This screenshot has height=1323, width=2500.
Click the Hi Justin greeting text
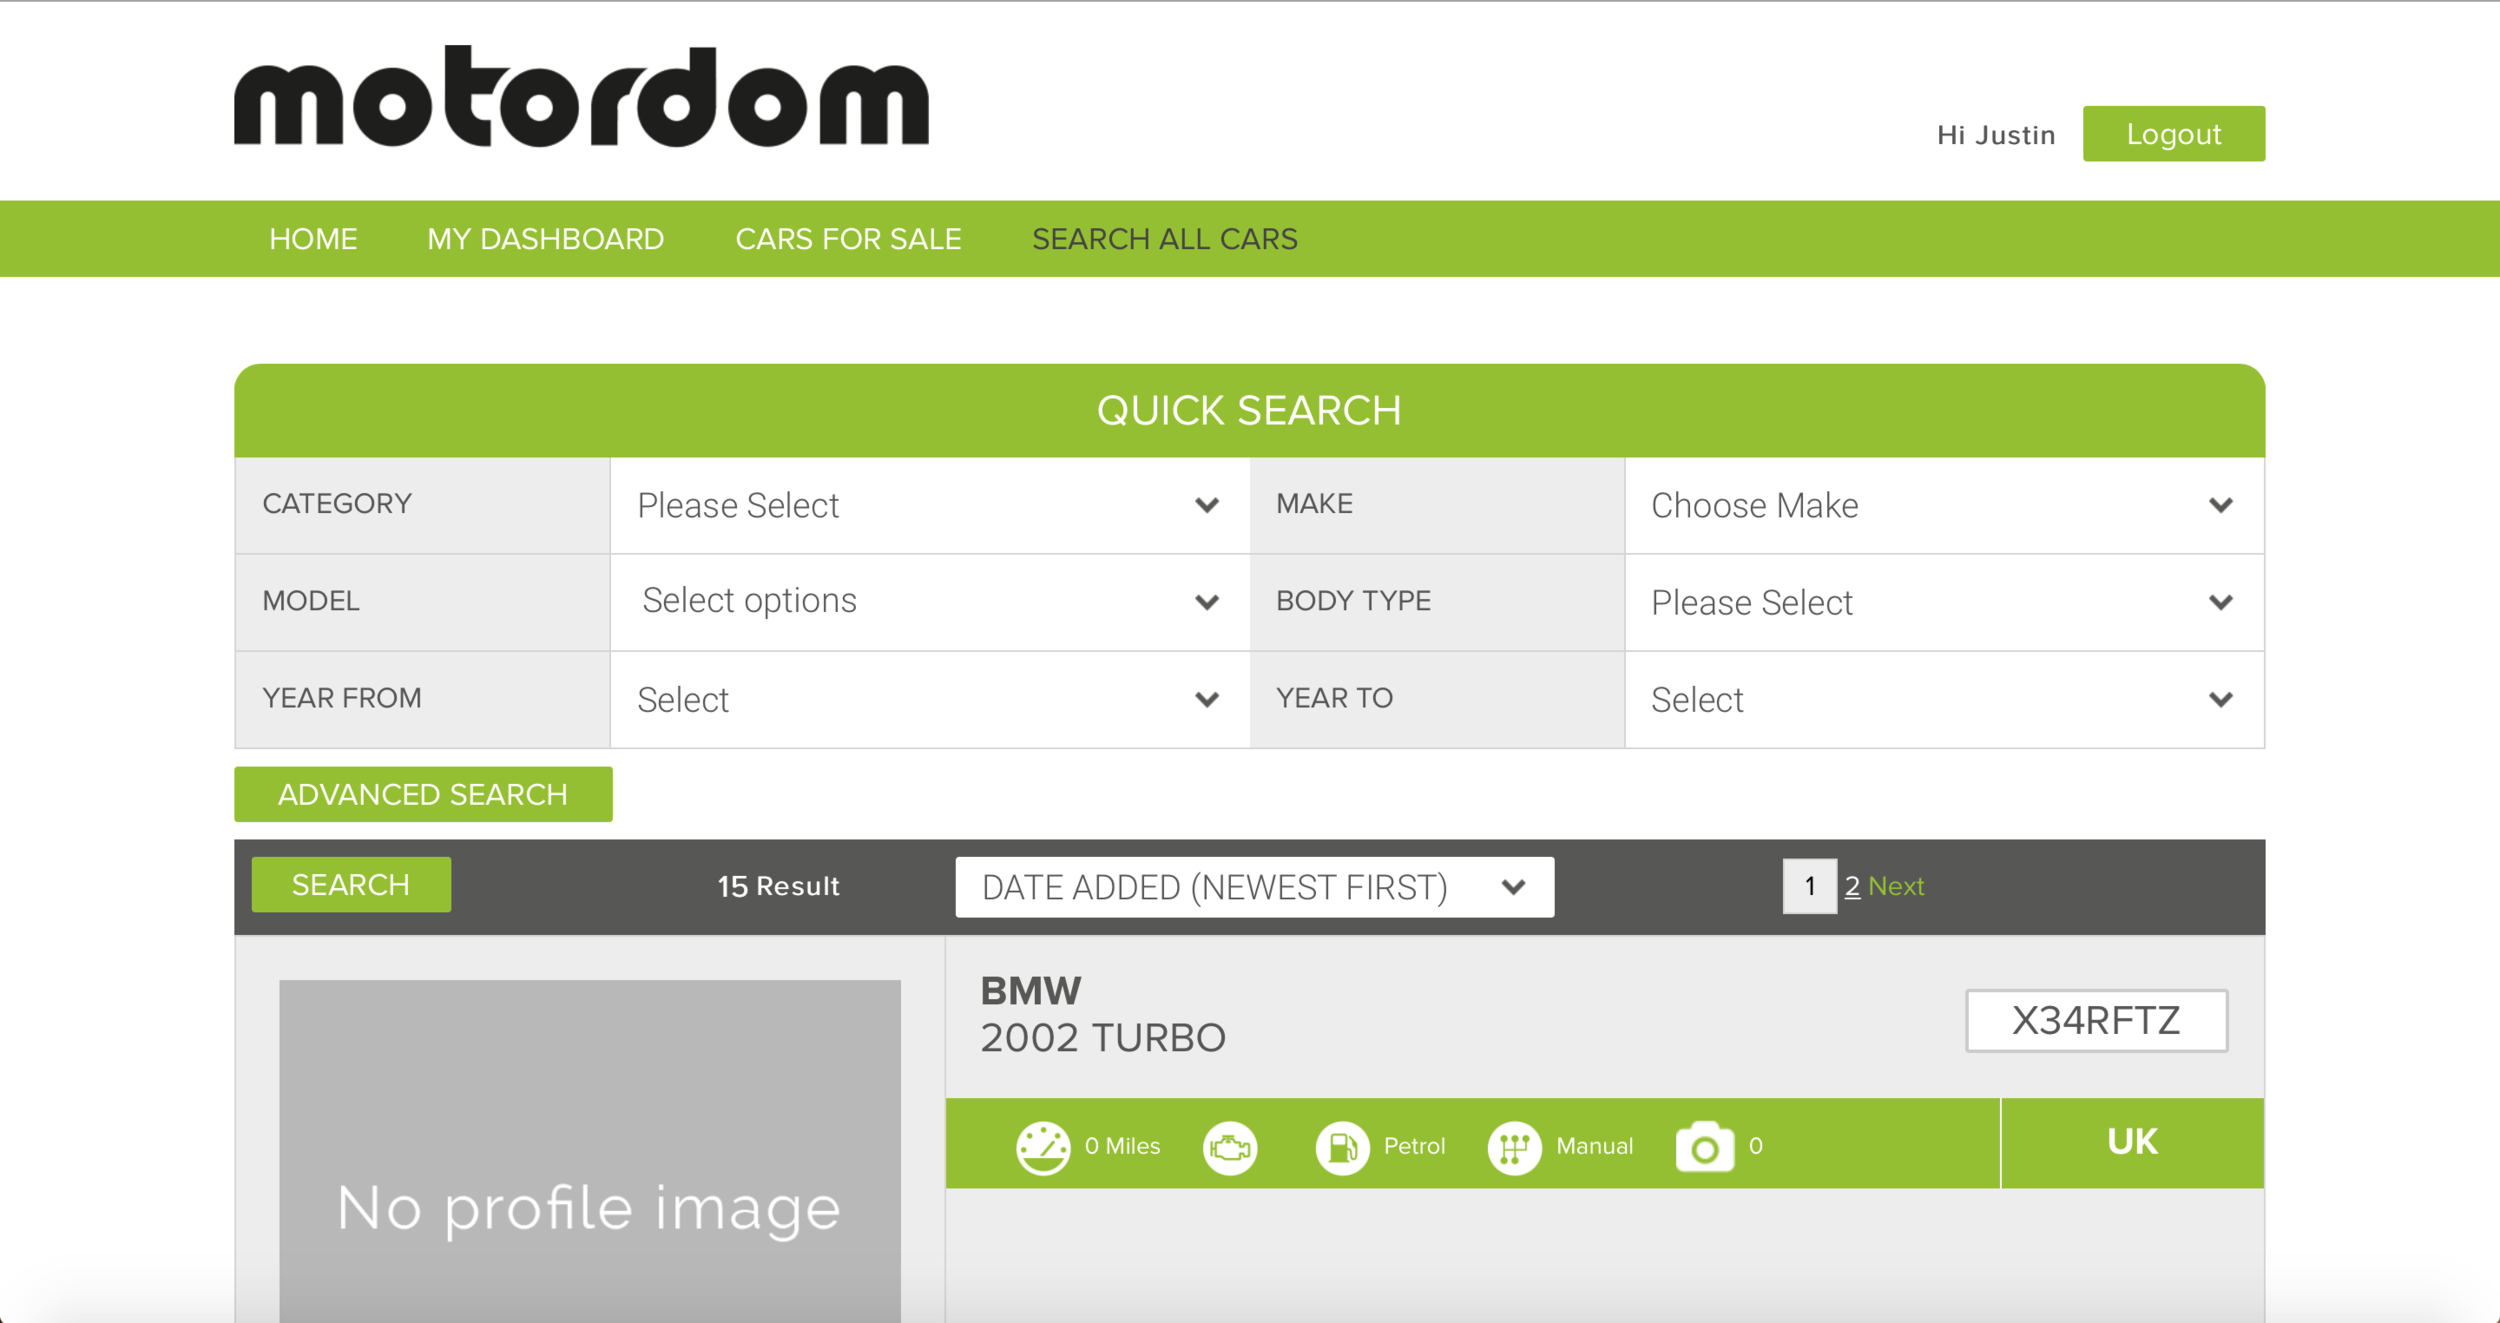pos(1996,135)
